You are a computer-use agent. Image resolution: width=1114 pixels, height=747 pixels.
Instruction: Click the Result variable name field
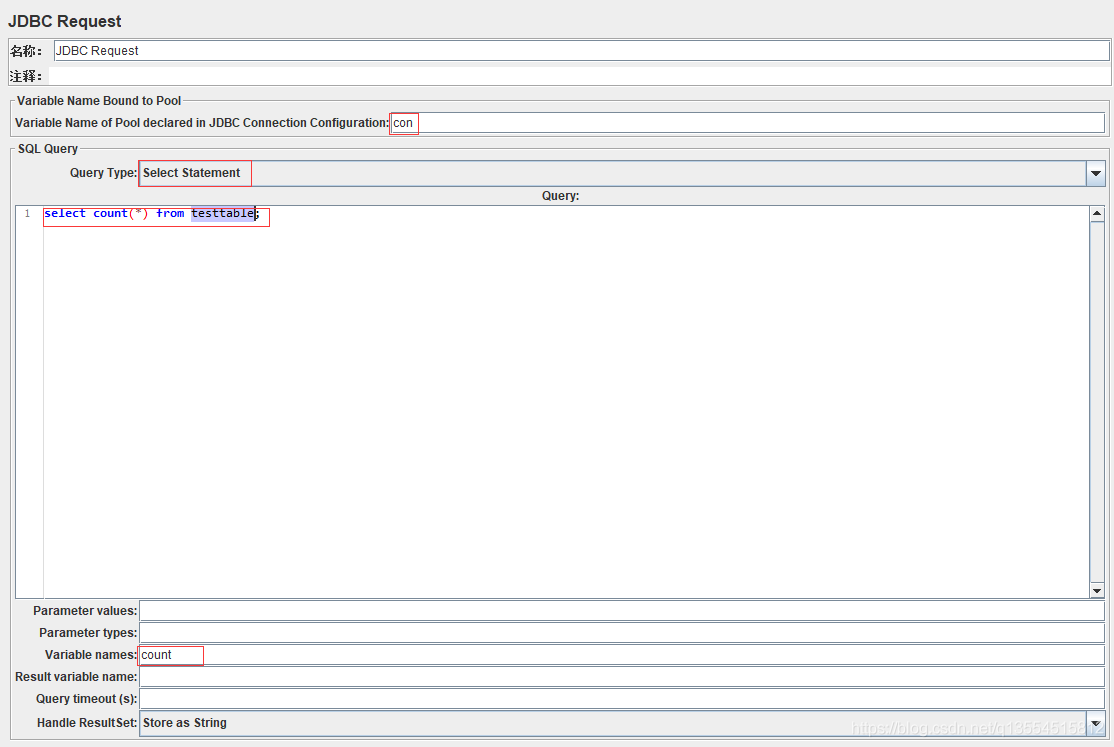click(622, 677)
